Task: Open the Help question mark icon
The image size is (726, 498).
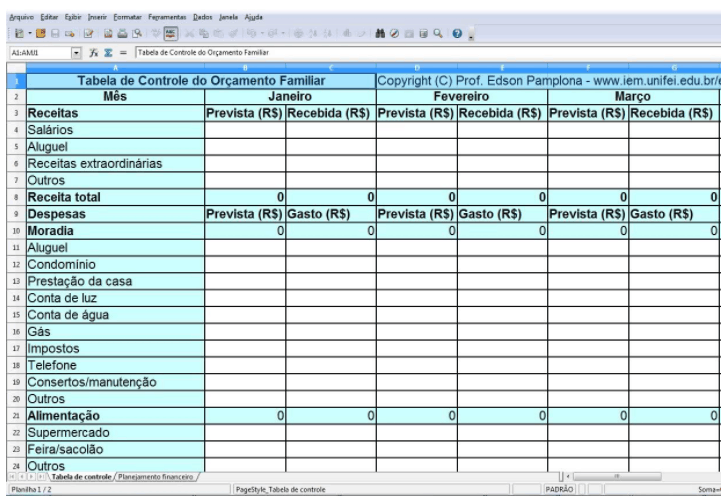Action: tap(455, 32)
